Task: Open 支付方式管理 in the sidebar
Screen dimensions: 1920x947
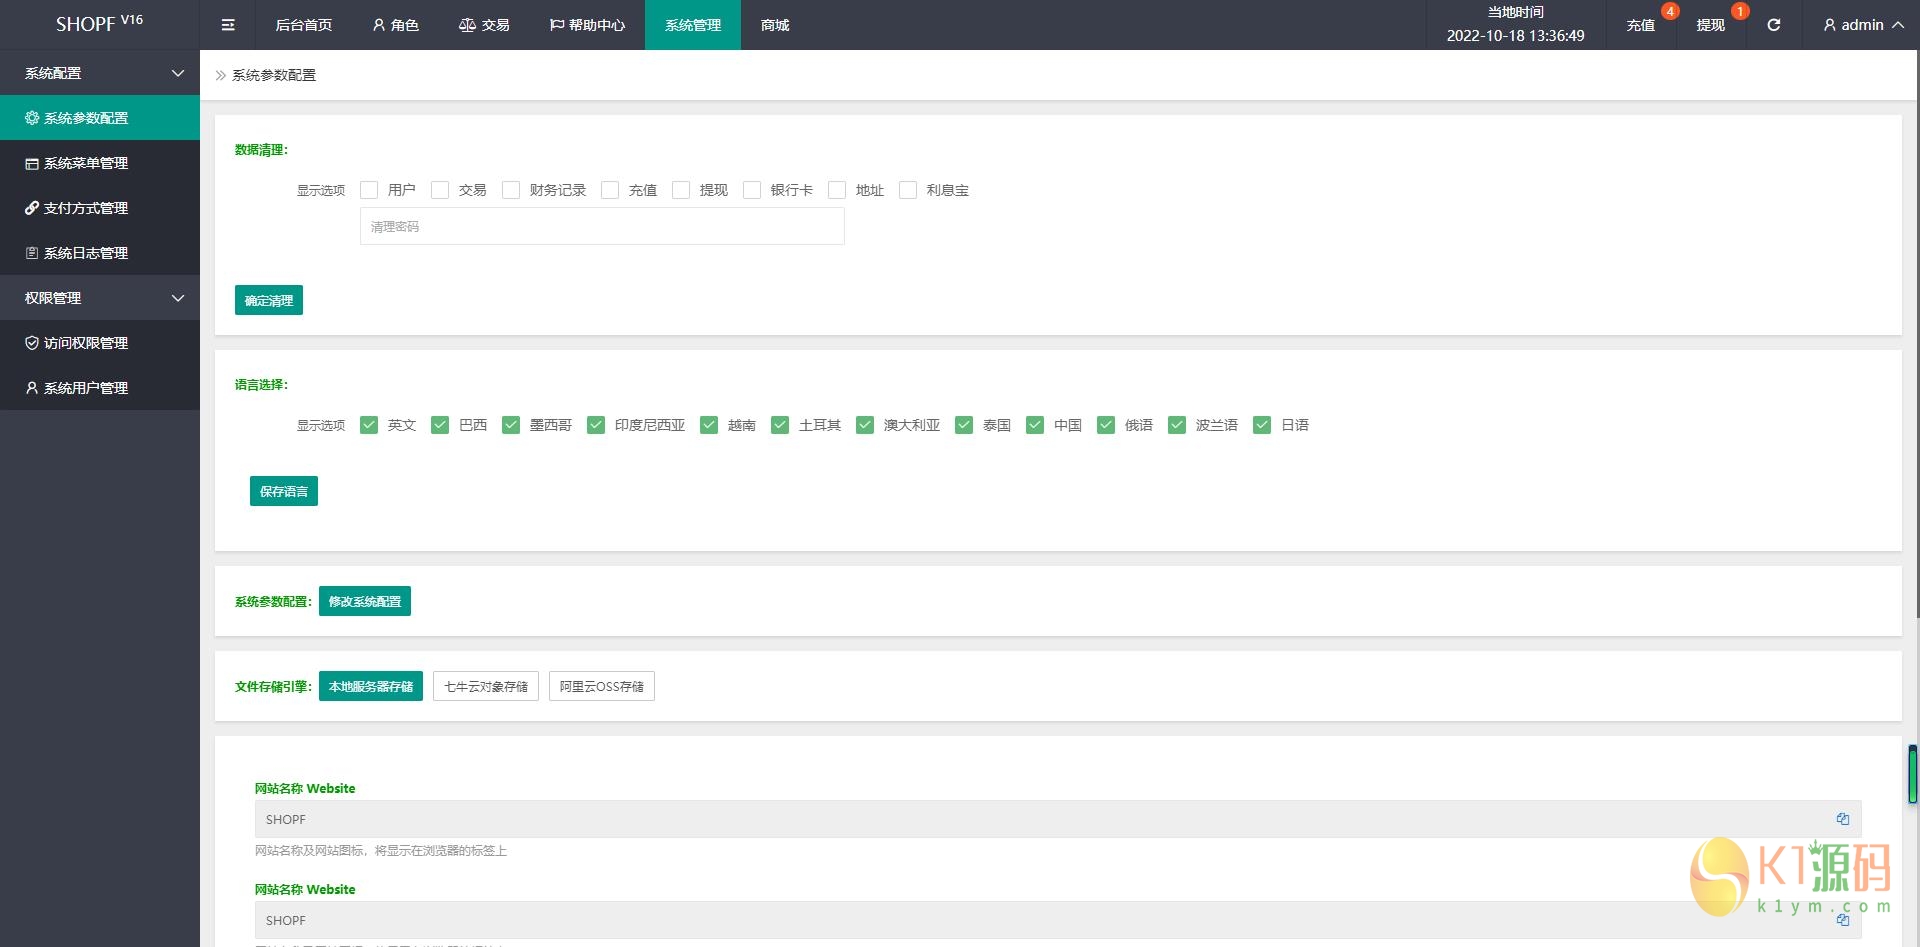Action: pos(100,208)
